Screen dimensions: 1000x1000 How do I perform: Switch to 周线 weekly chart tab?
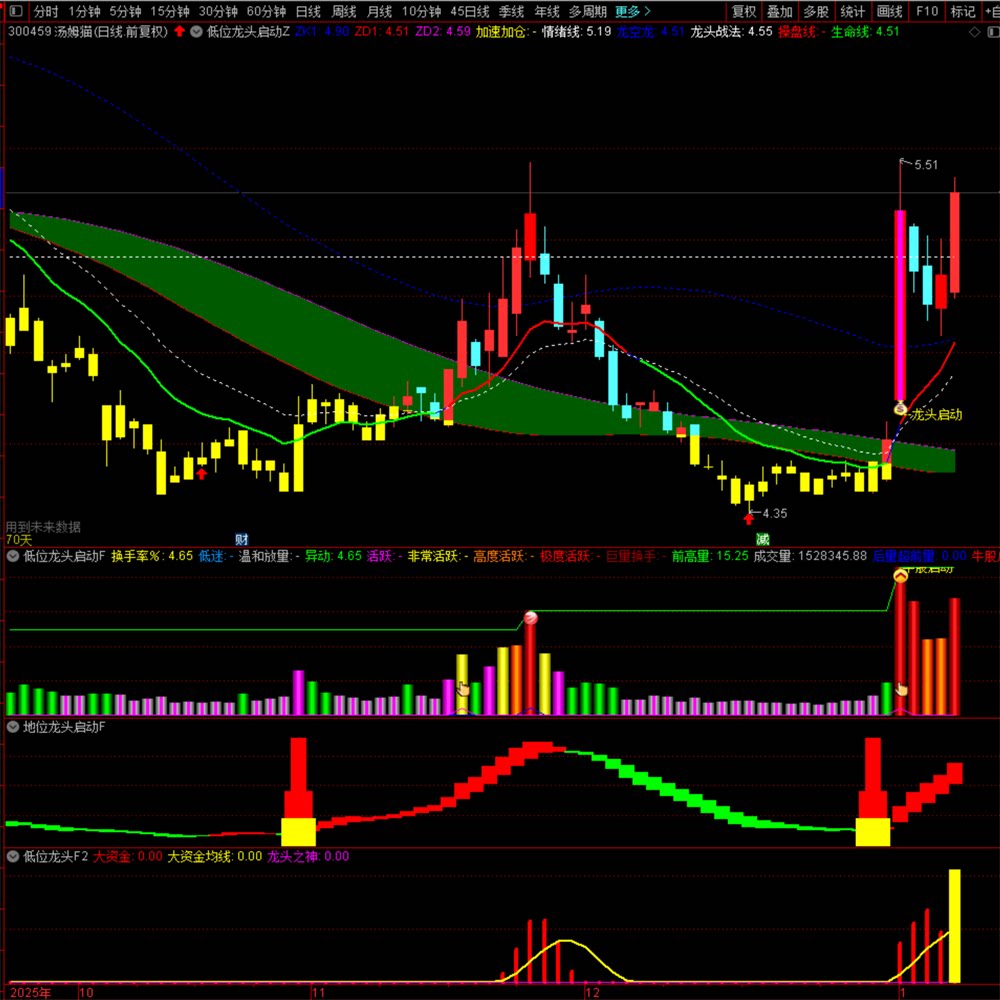point(344,11)
